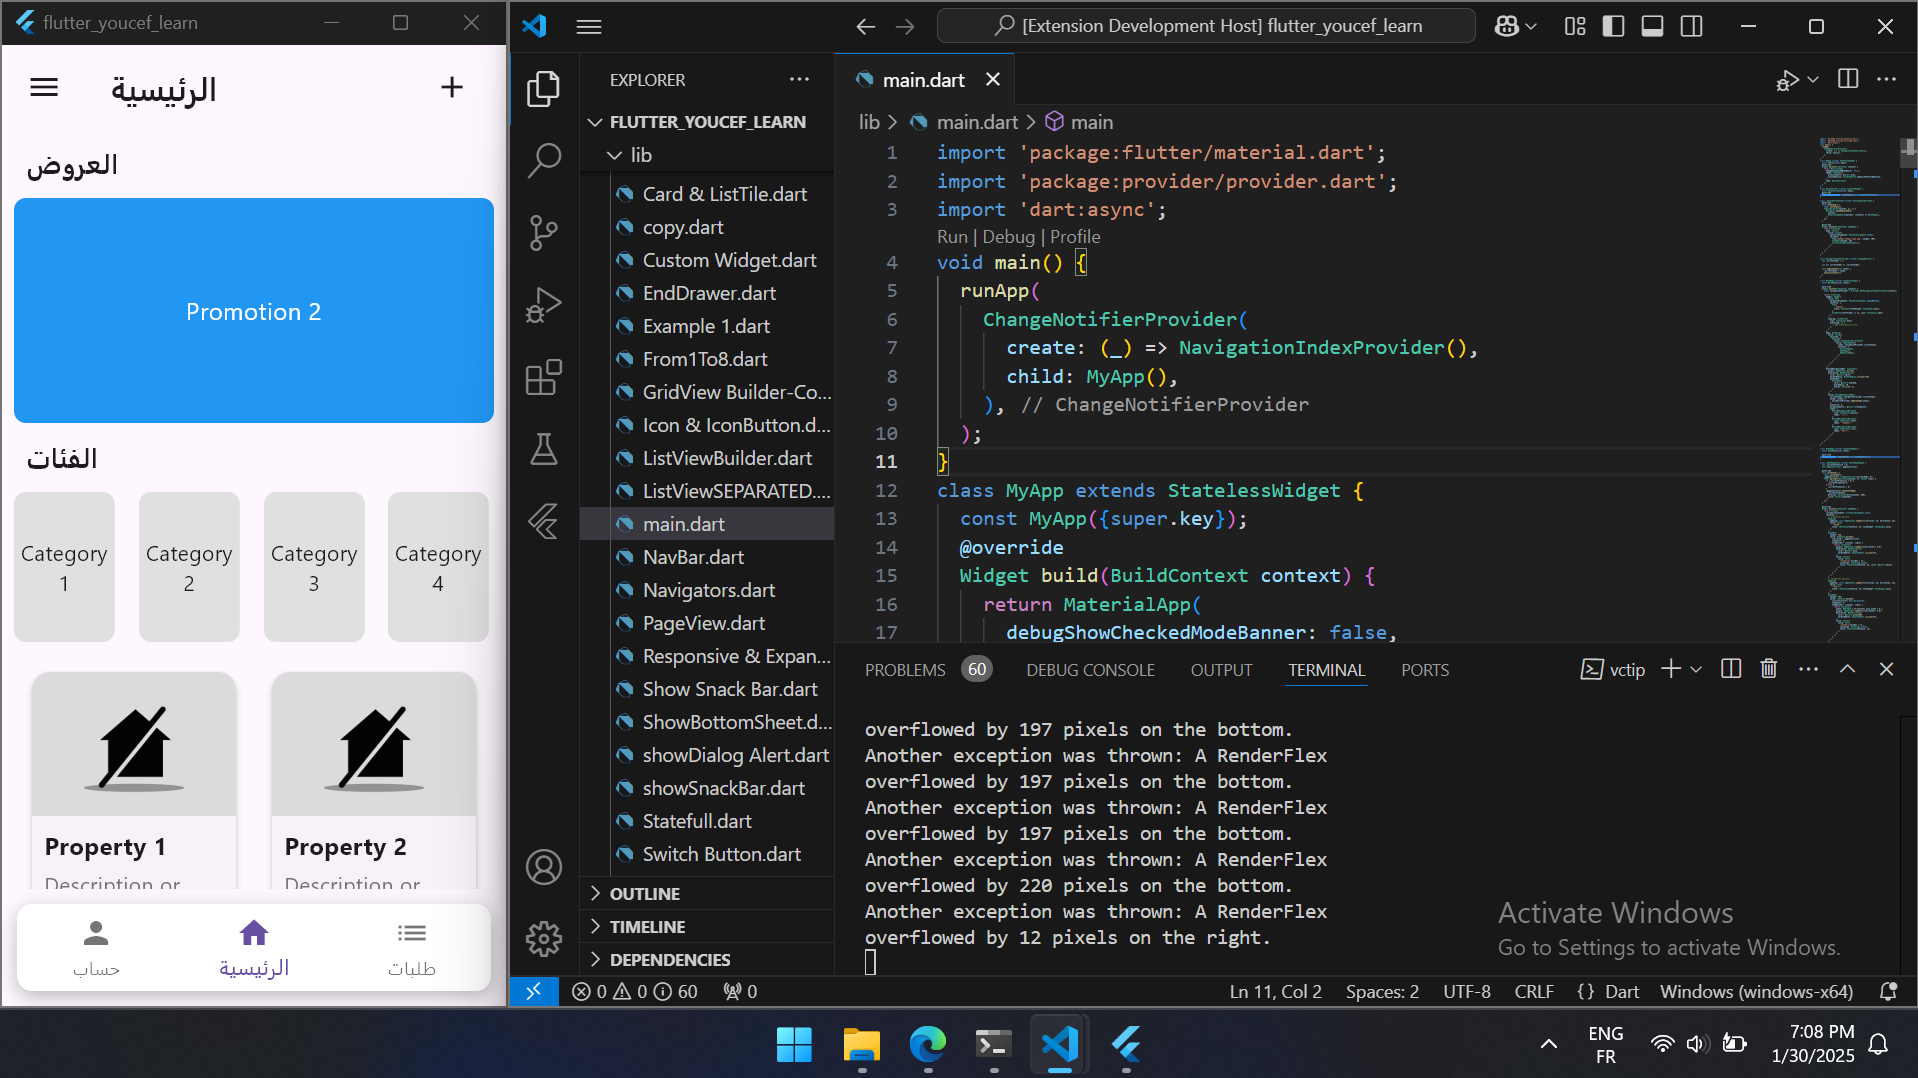Open the run button dropdown arrow

1813,80
